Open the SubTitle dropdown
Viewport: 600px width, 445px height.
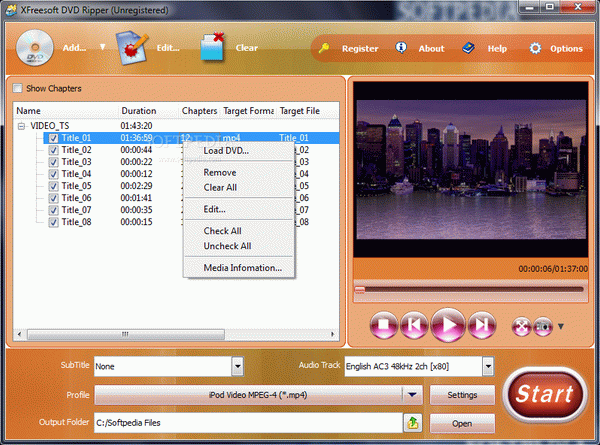click(x=238, y=367)
